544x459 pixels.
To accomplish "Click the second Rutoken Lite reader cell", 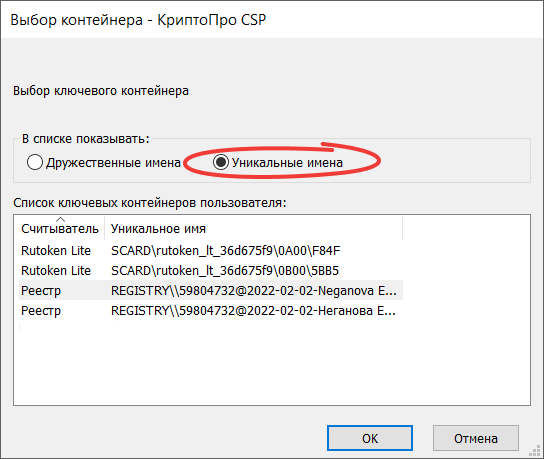I will click(56, 270).
